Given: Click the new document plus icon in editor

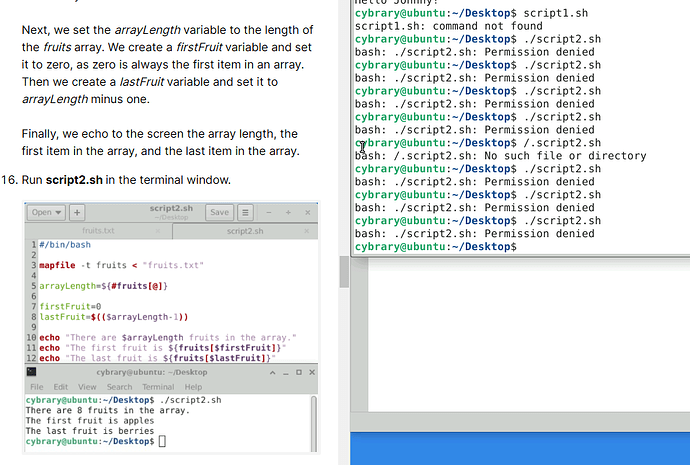Looking at the screenshot, I should (77, 213).
